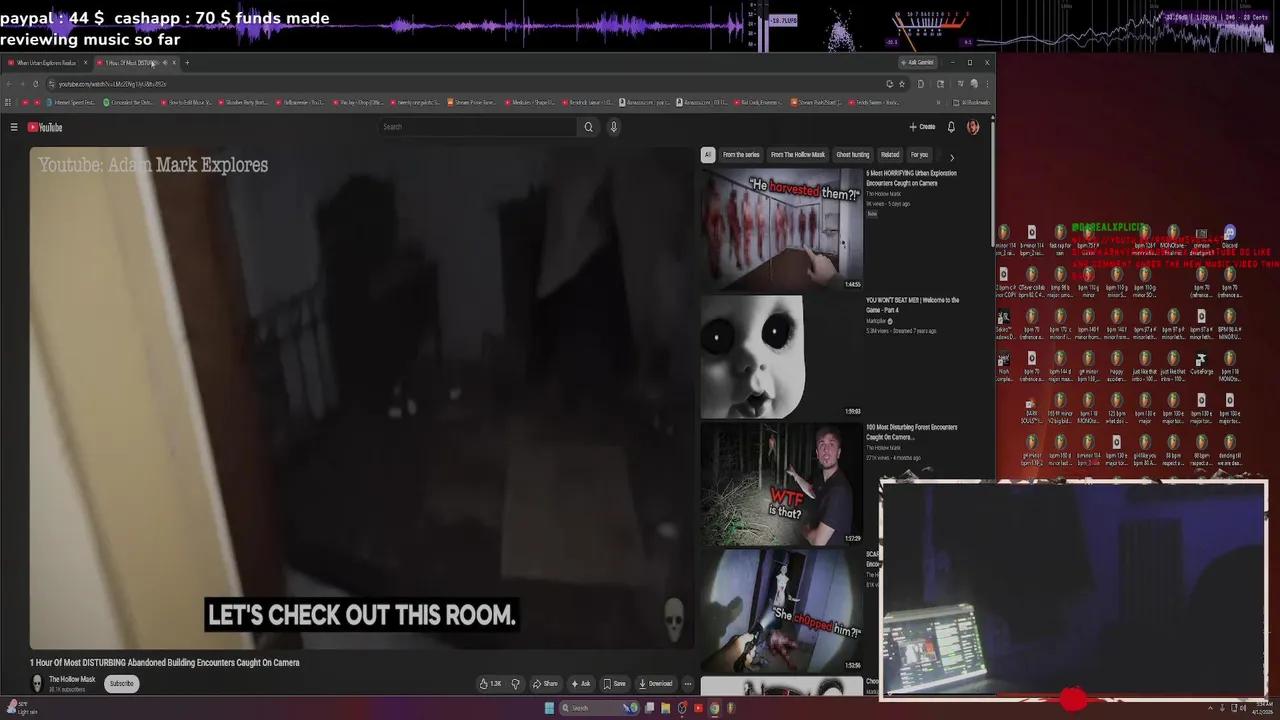Open the "All Bookmarks" folder
Screen dimensions: 1280x720
(972, 102)
